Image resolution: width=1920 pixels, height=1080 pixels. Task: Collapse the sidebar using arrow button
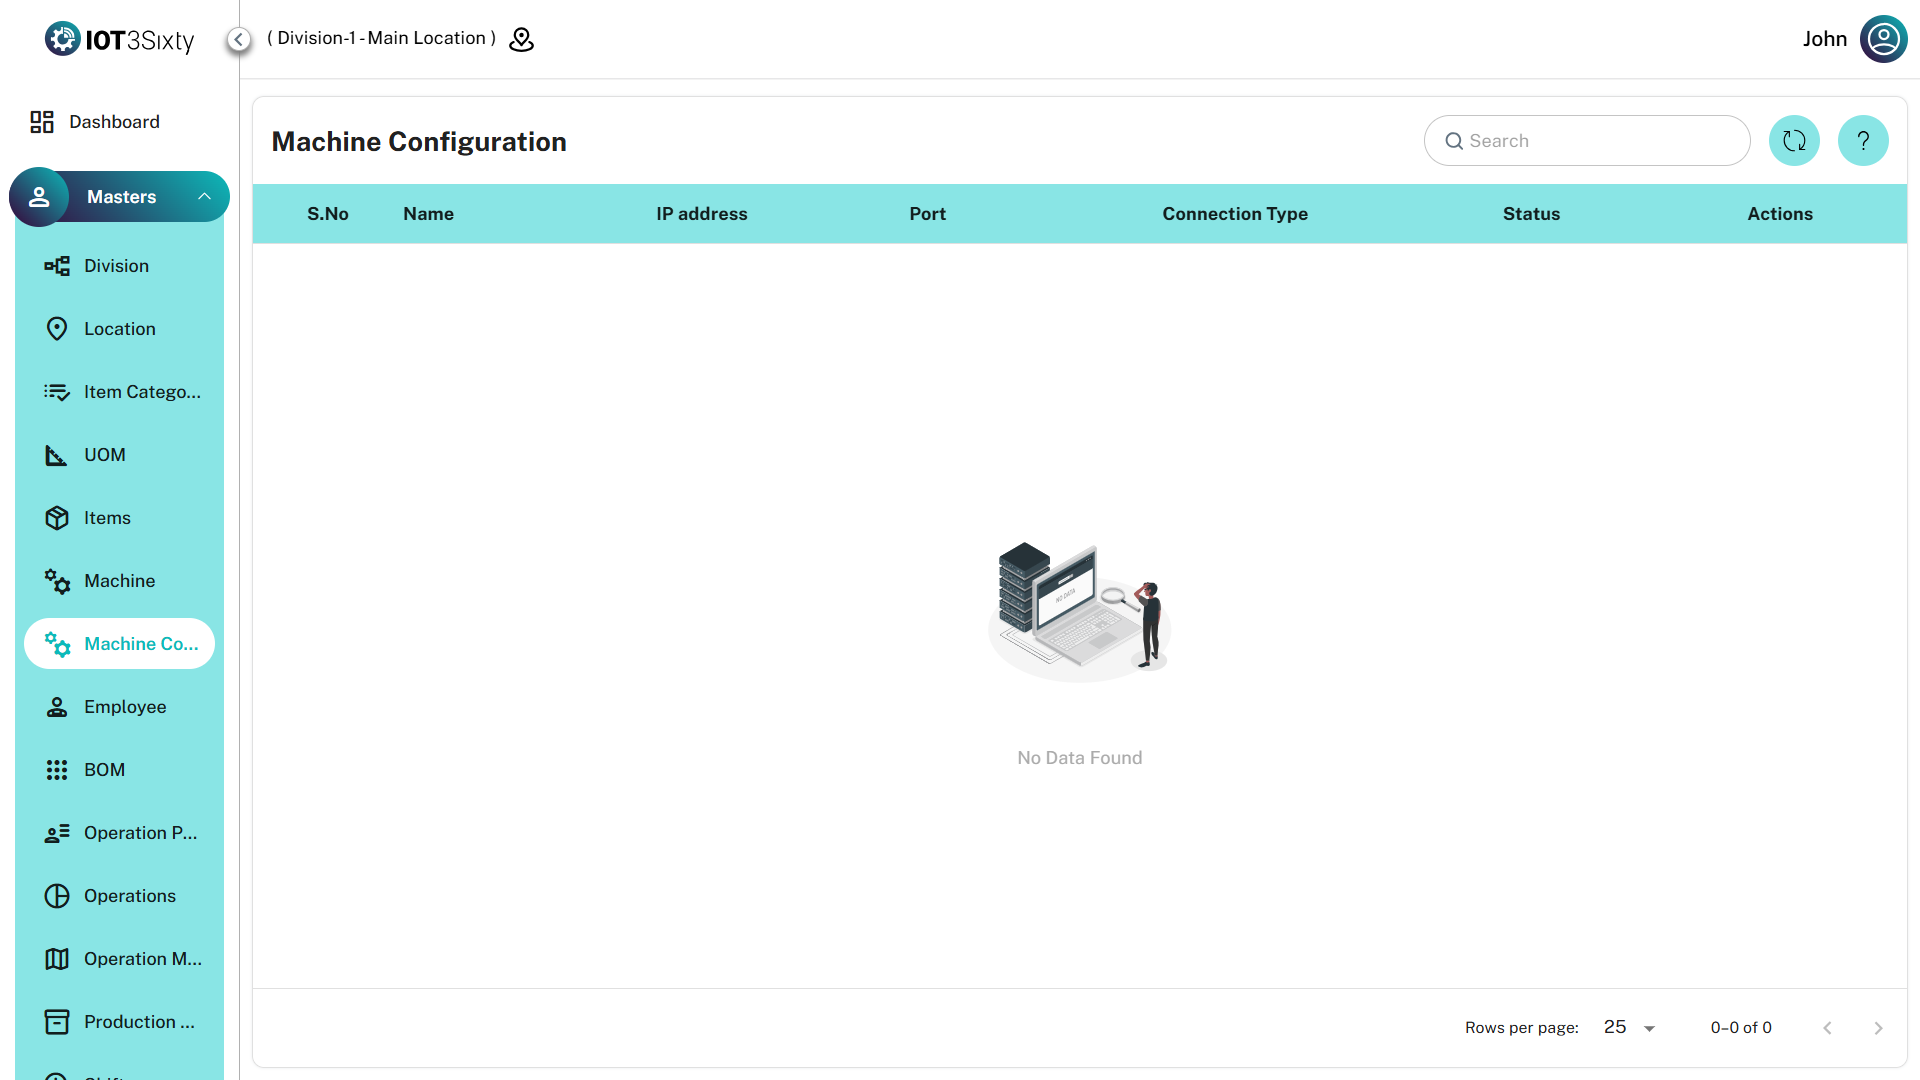tap(238, 39)
